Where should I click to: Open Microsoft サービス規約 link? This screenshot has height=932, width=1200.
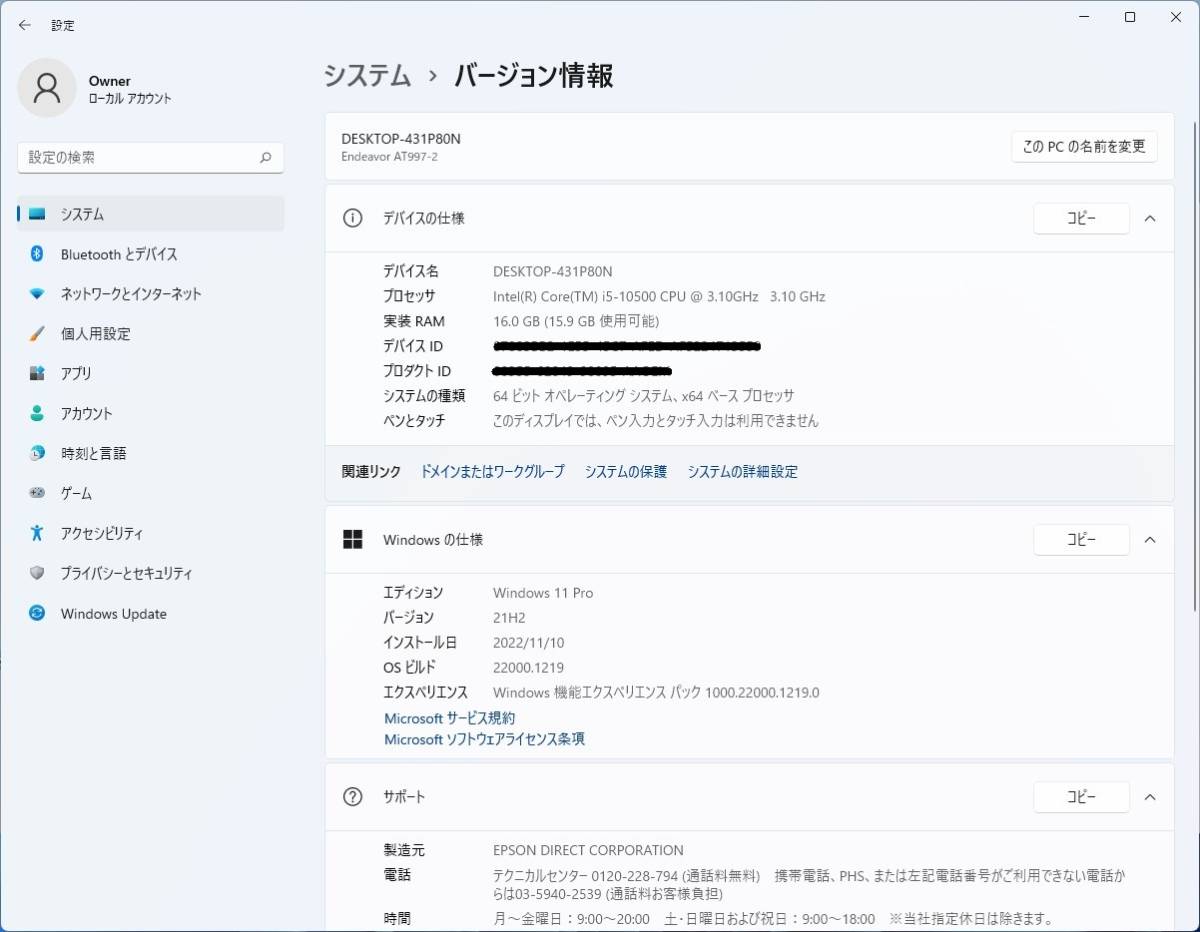450,718
